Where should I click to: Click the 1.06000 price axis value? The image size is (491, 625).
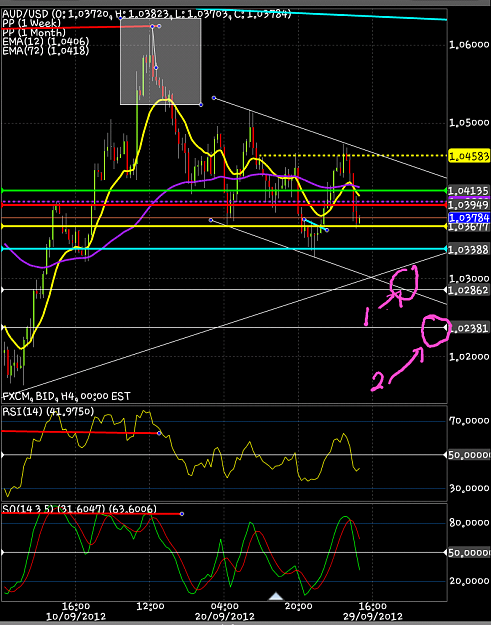469,45
